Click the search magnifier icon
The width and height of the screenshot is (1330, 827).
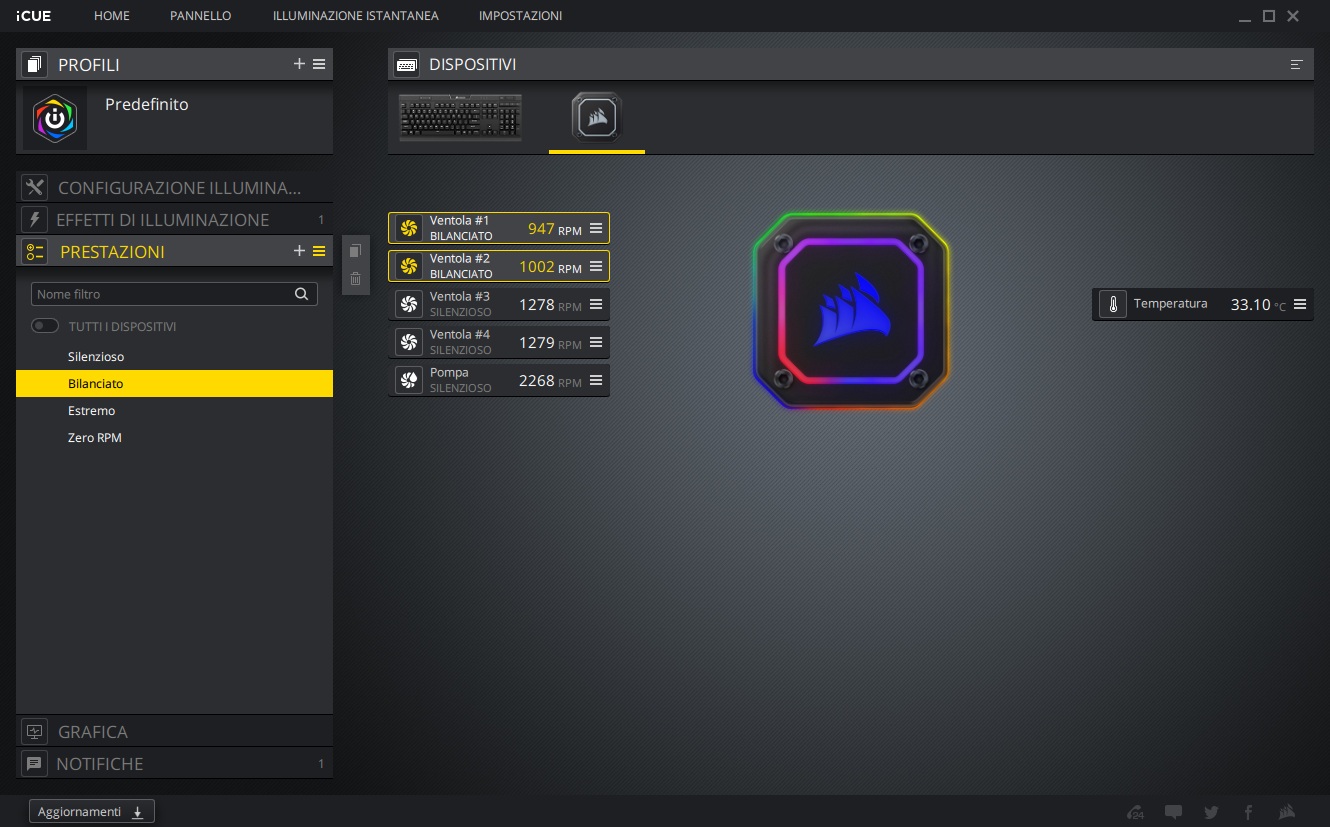tap(302, 294)
